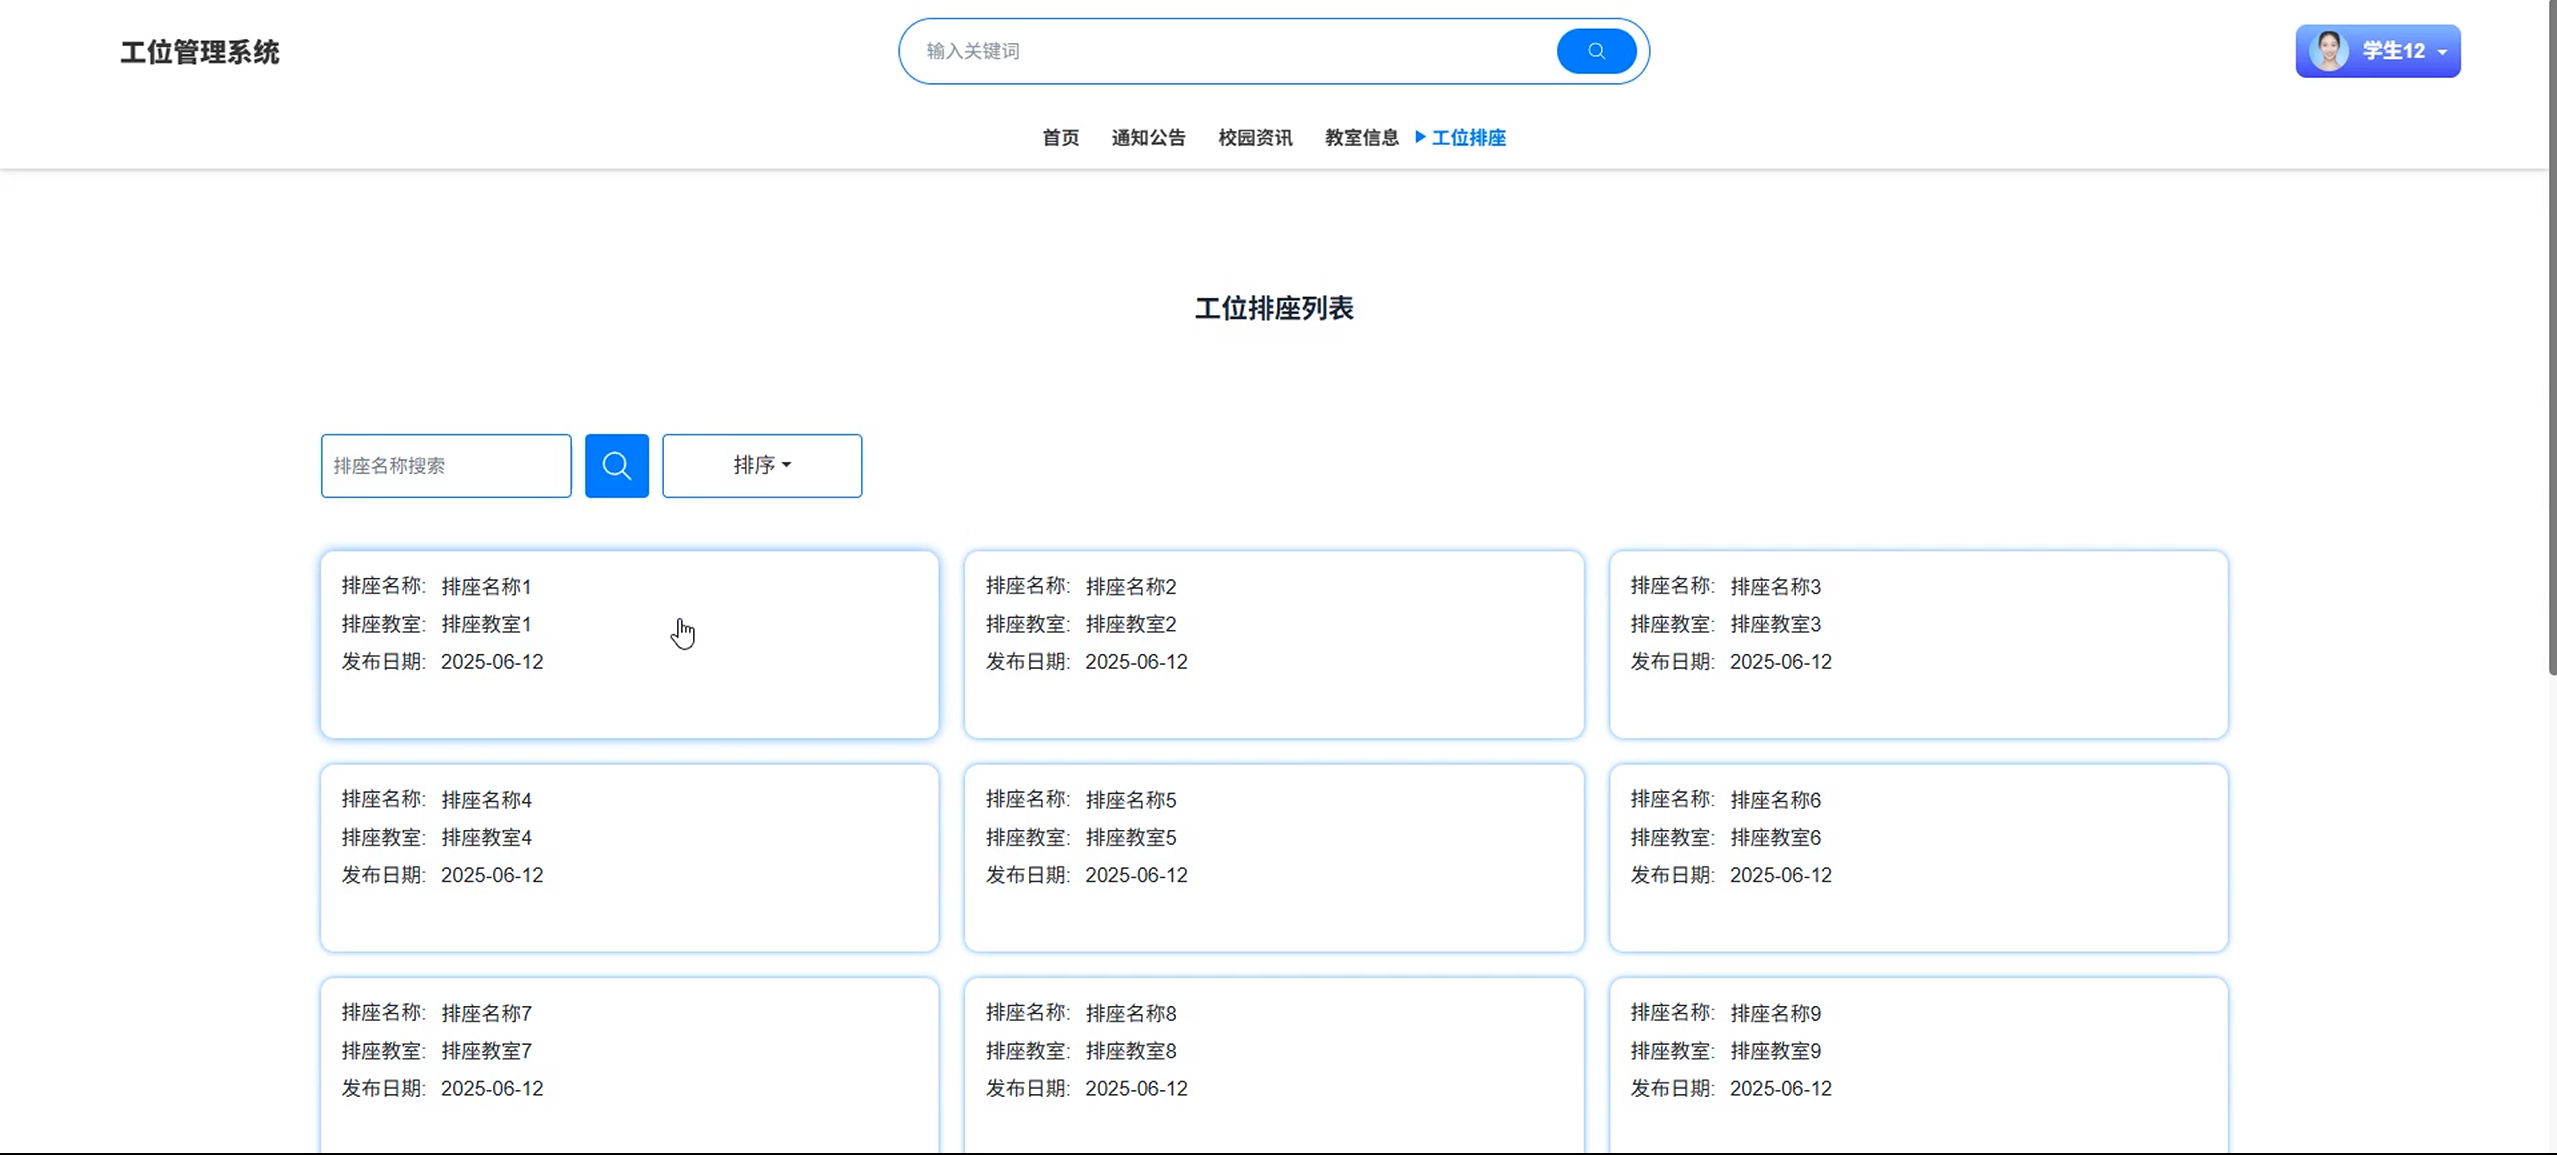Click the seat name search magnifier icon
This screenshot has width=2557, height=1155.
coord(616,465)
